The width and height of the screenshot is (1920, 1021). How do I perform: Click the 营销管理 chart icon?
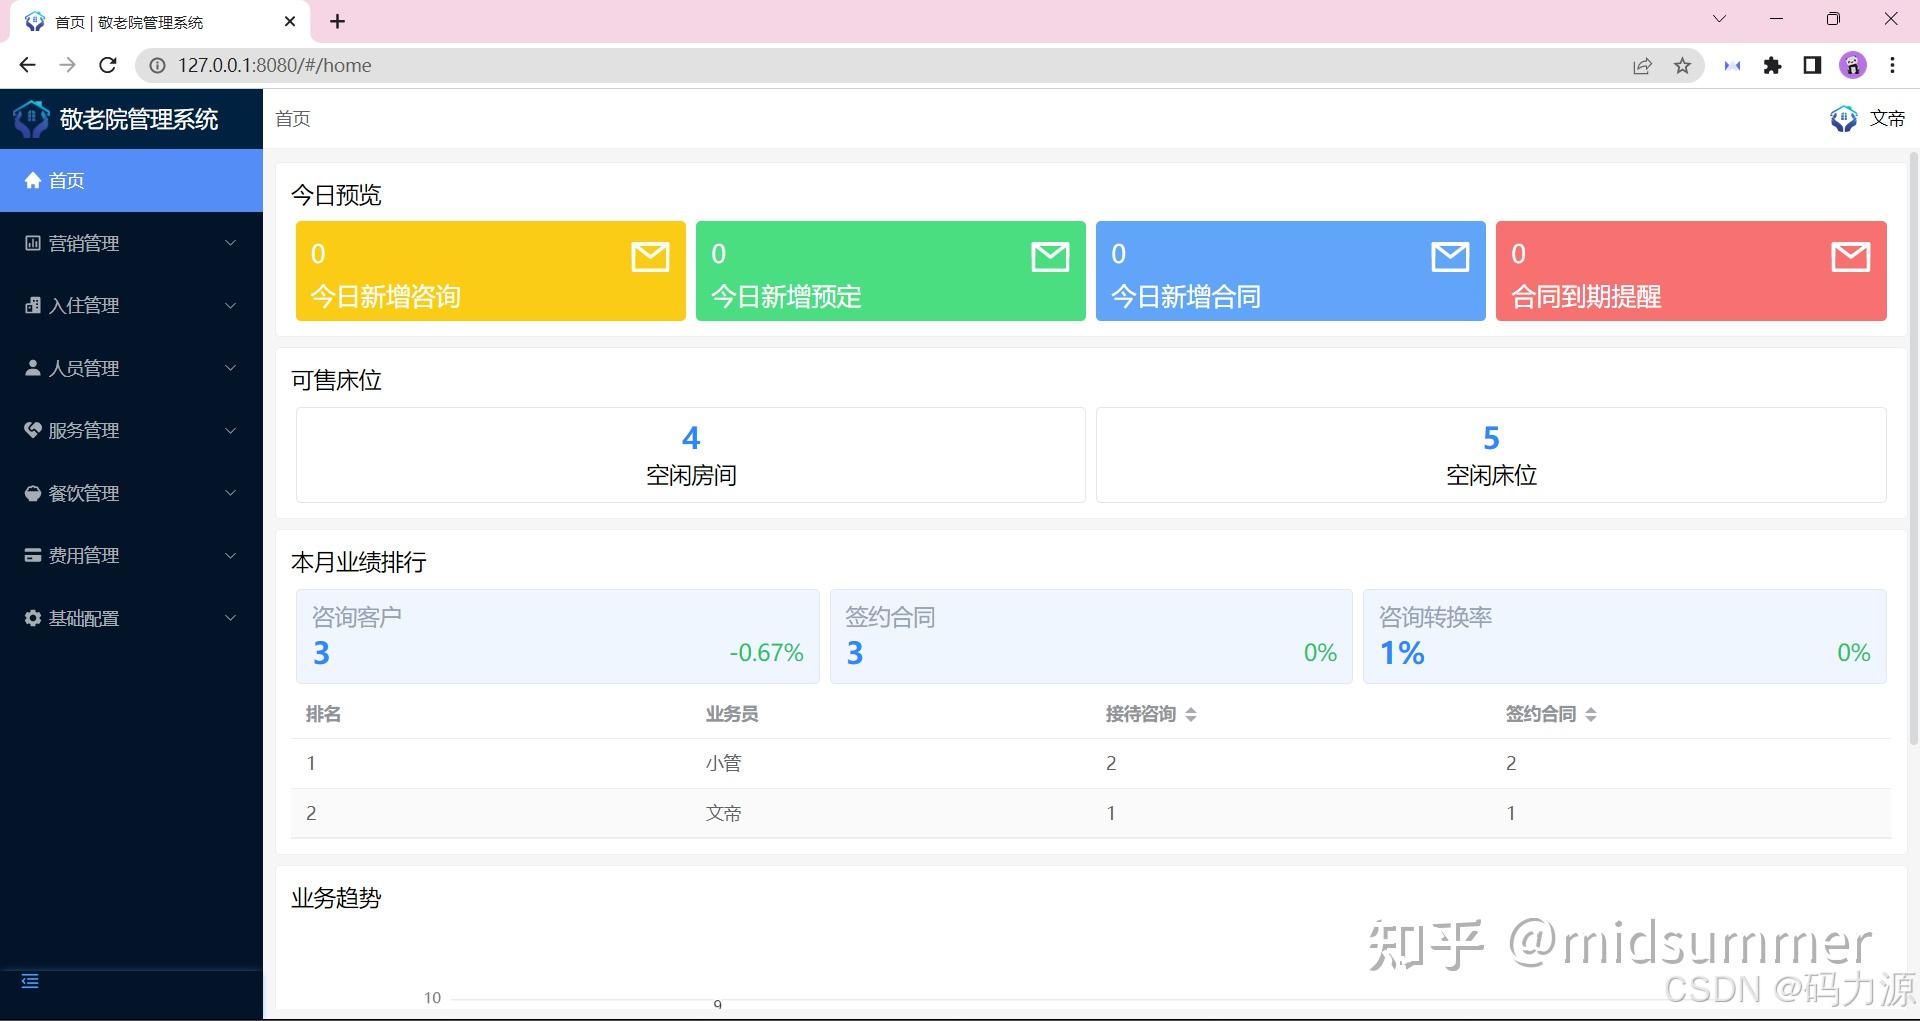(31, 243)
